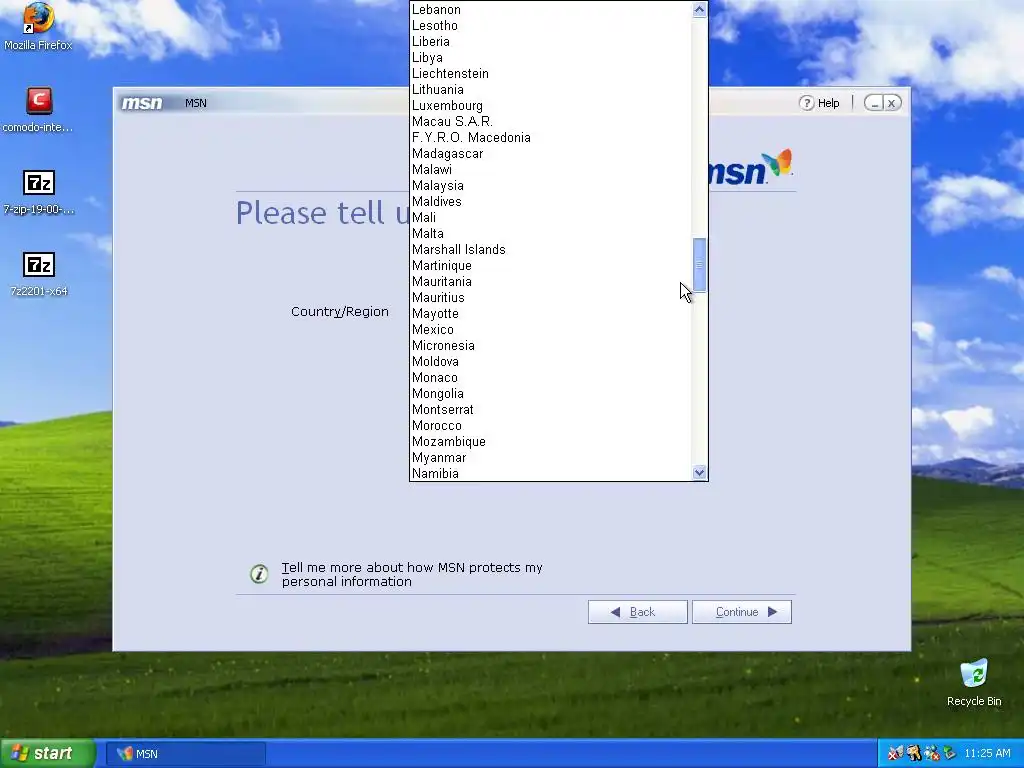Click the info icon beside privacy link
The image size is (1024, 768).
(x=259, y=574)
